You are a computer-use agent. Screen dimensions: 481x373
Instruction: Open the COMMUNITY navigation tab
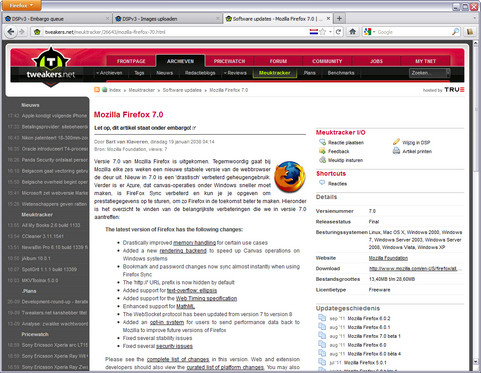point(327,61)
